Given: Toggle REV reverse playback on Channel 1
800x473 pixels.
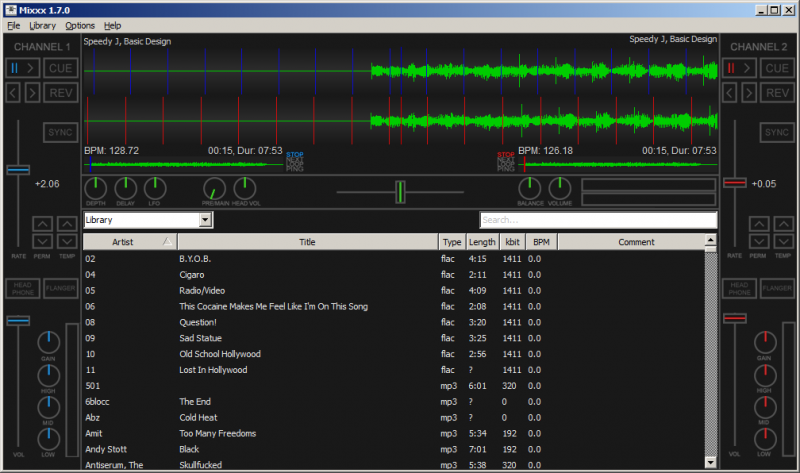Looking at the screenshot, I should (61, 93).
